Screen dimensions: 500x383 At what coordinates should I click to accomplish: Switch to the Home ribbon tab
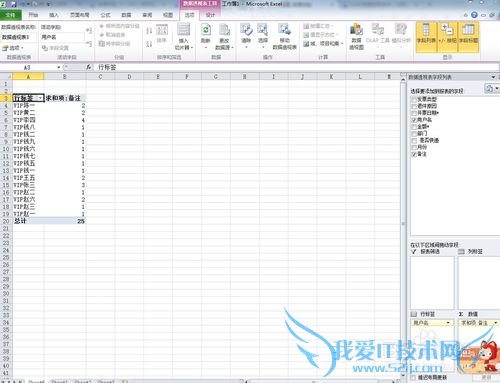tap(33, 15)
